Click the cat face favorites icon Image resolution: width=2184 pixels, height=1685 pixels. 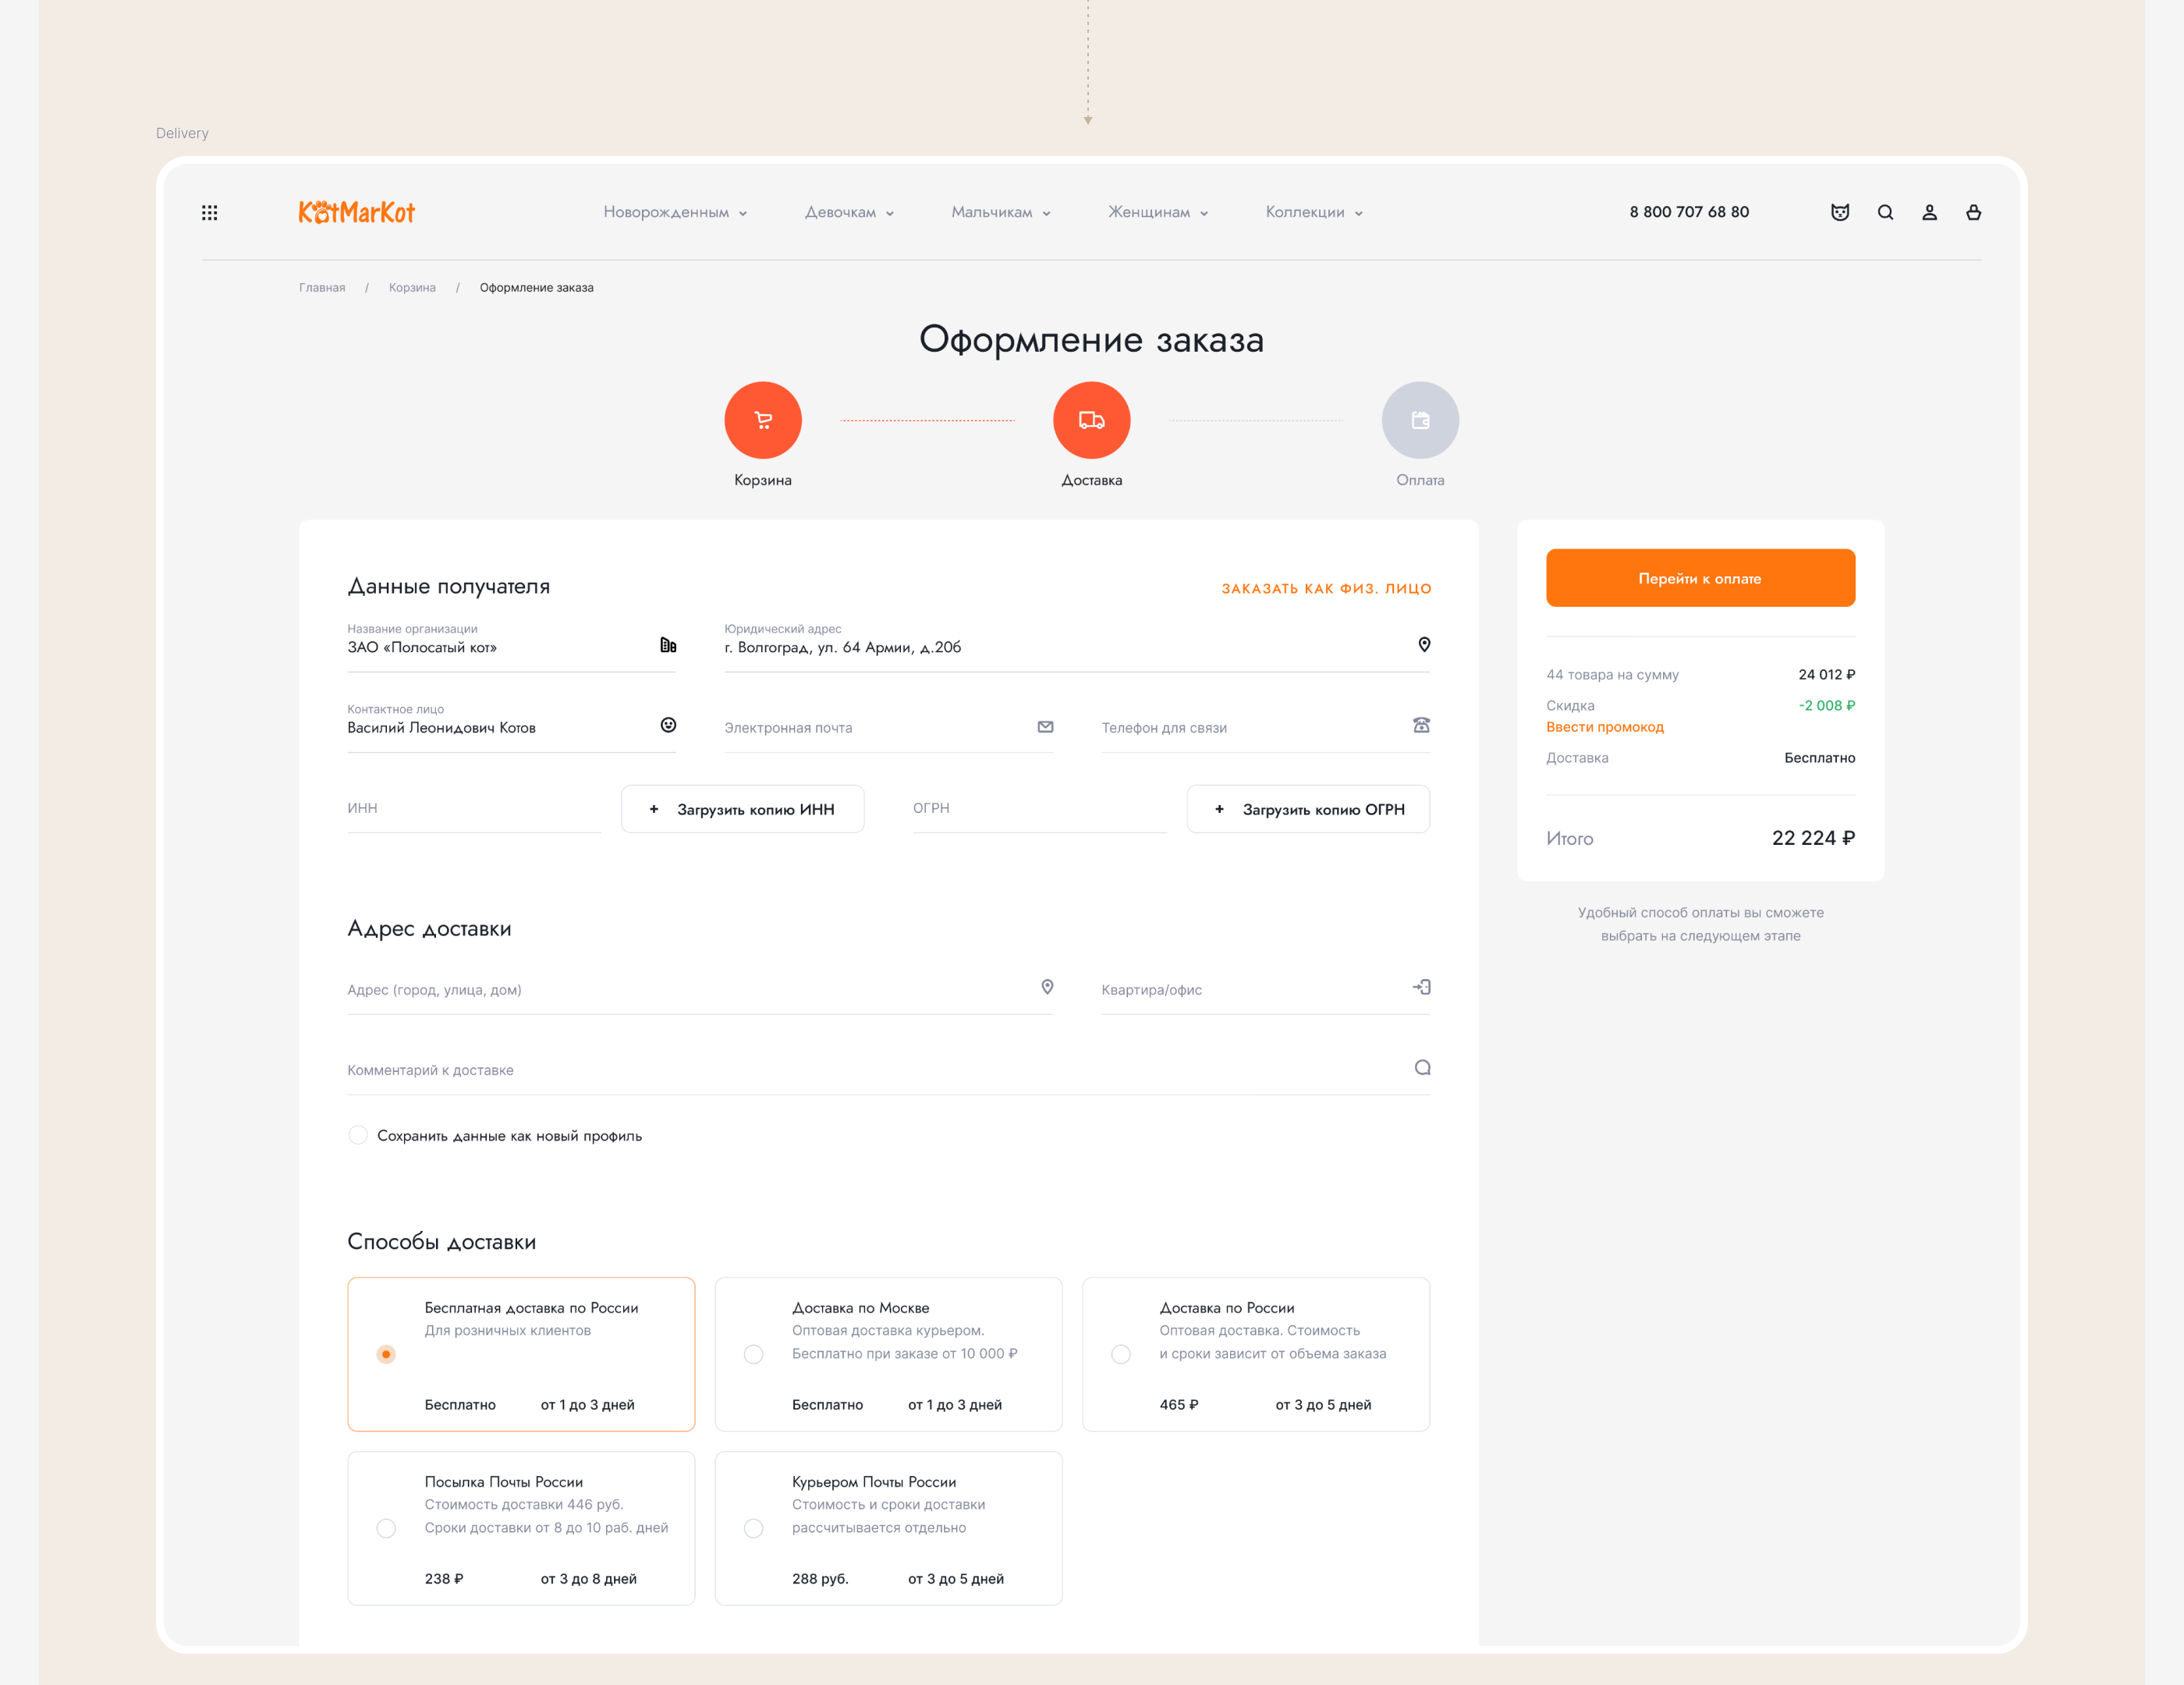point(1839,212)
